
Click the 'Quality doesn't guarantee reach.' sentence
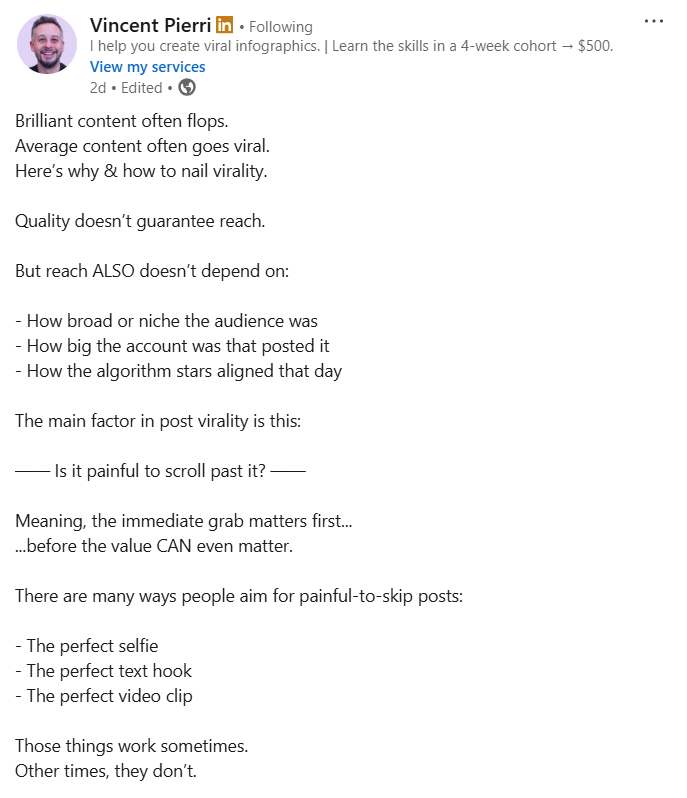(x=140, y=221)
